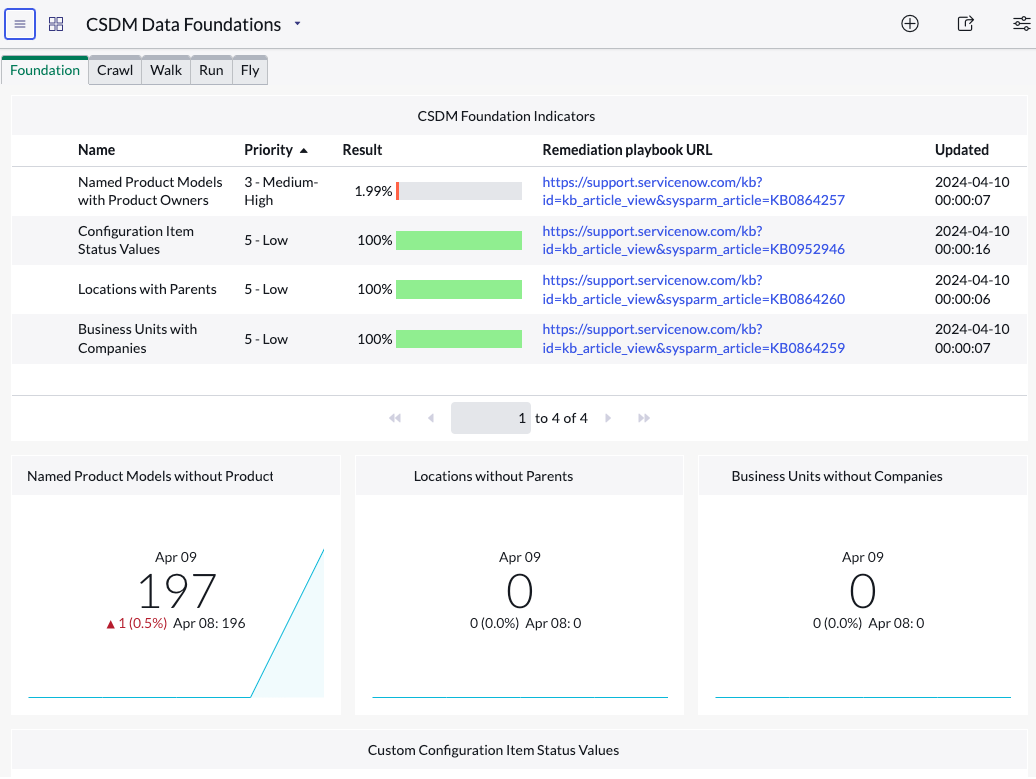Open Named Product Models without Product widget title

(150, 476)
